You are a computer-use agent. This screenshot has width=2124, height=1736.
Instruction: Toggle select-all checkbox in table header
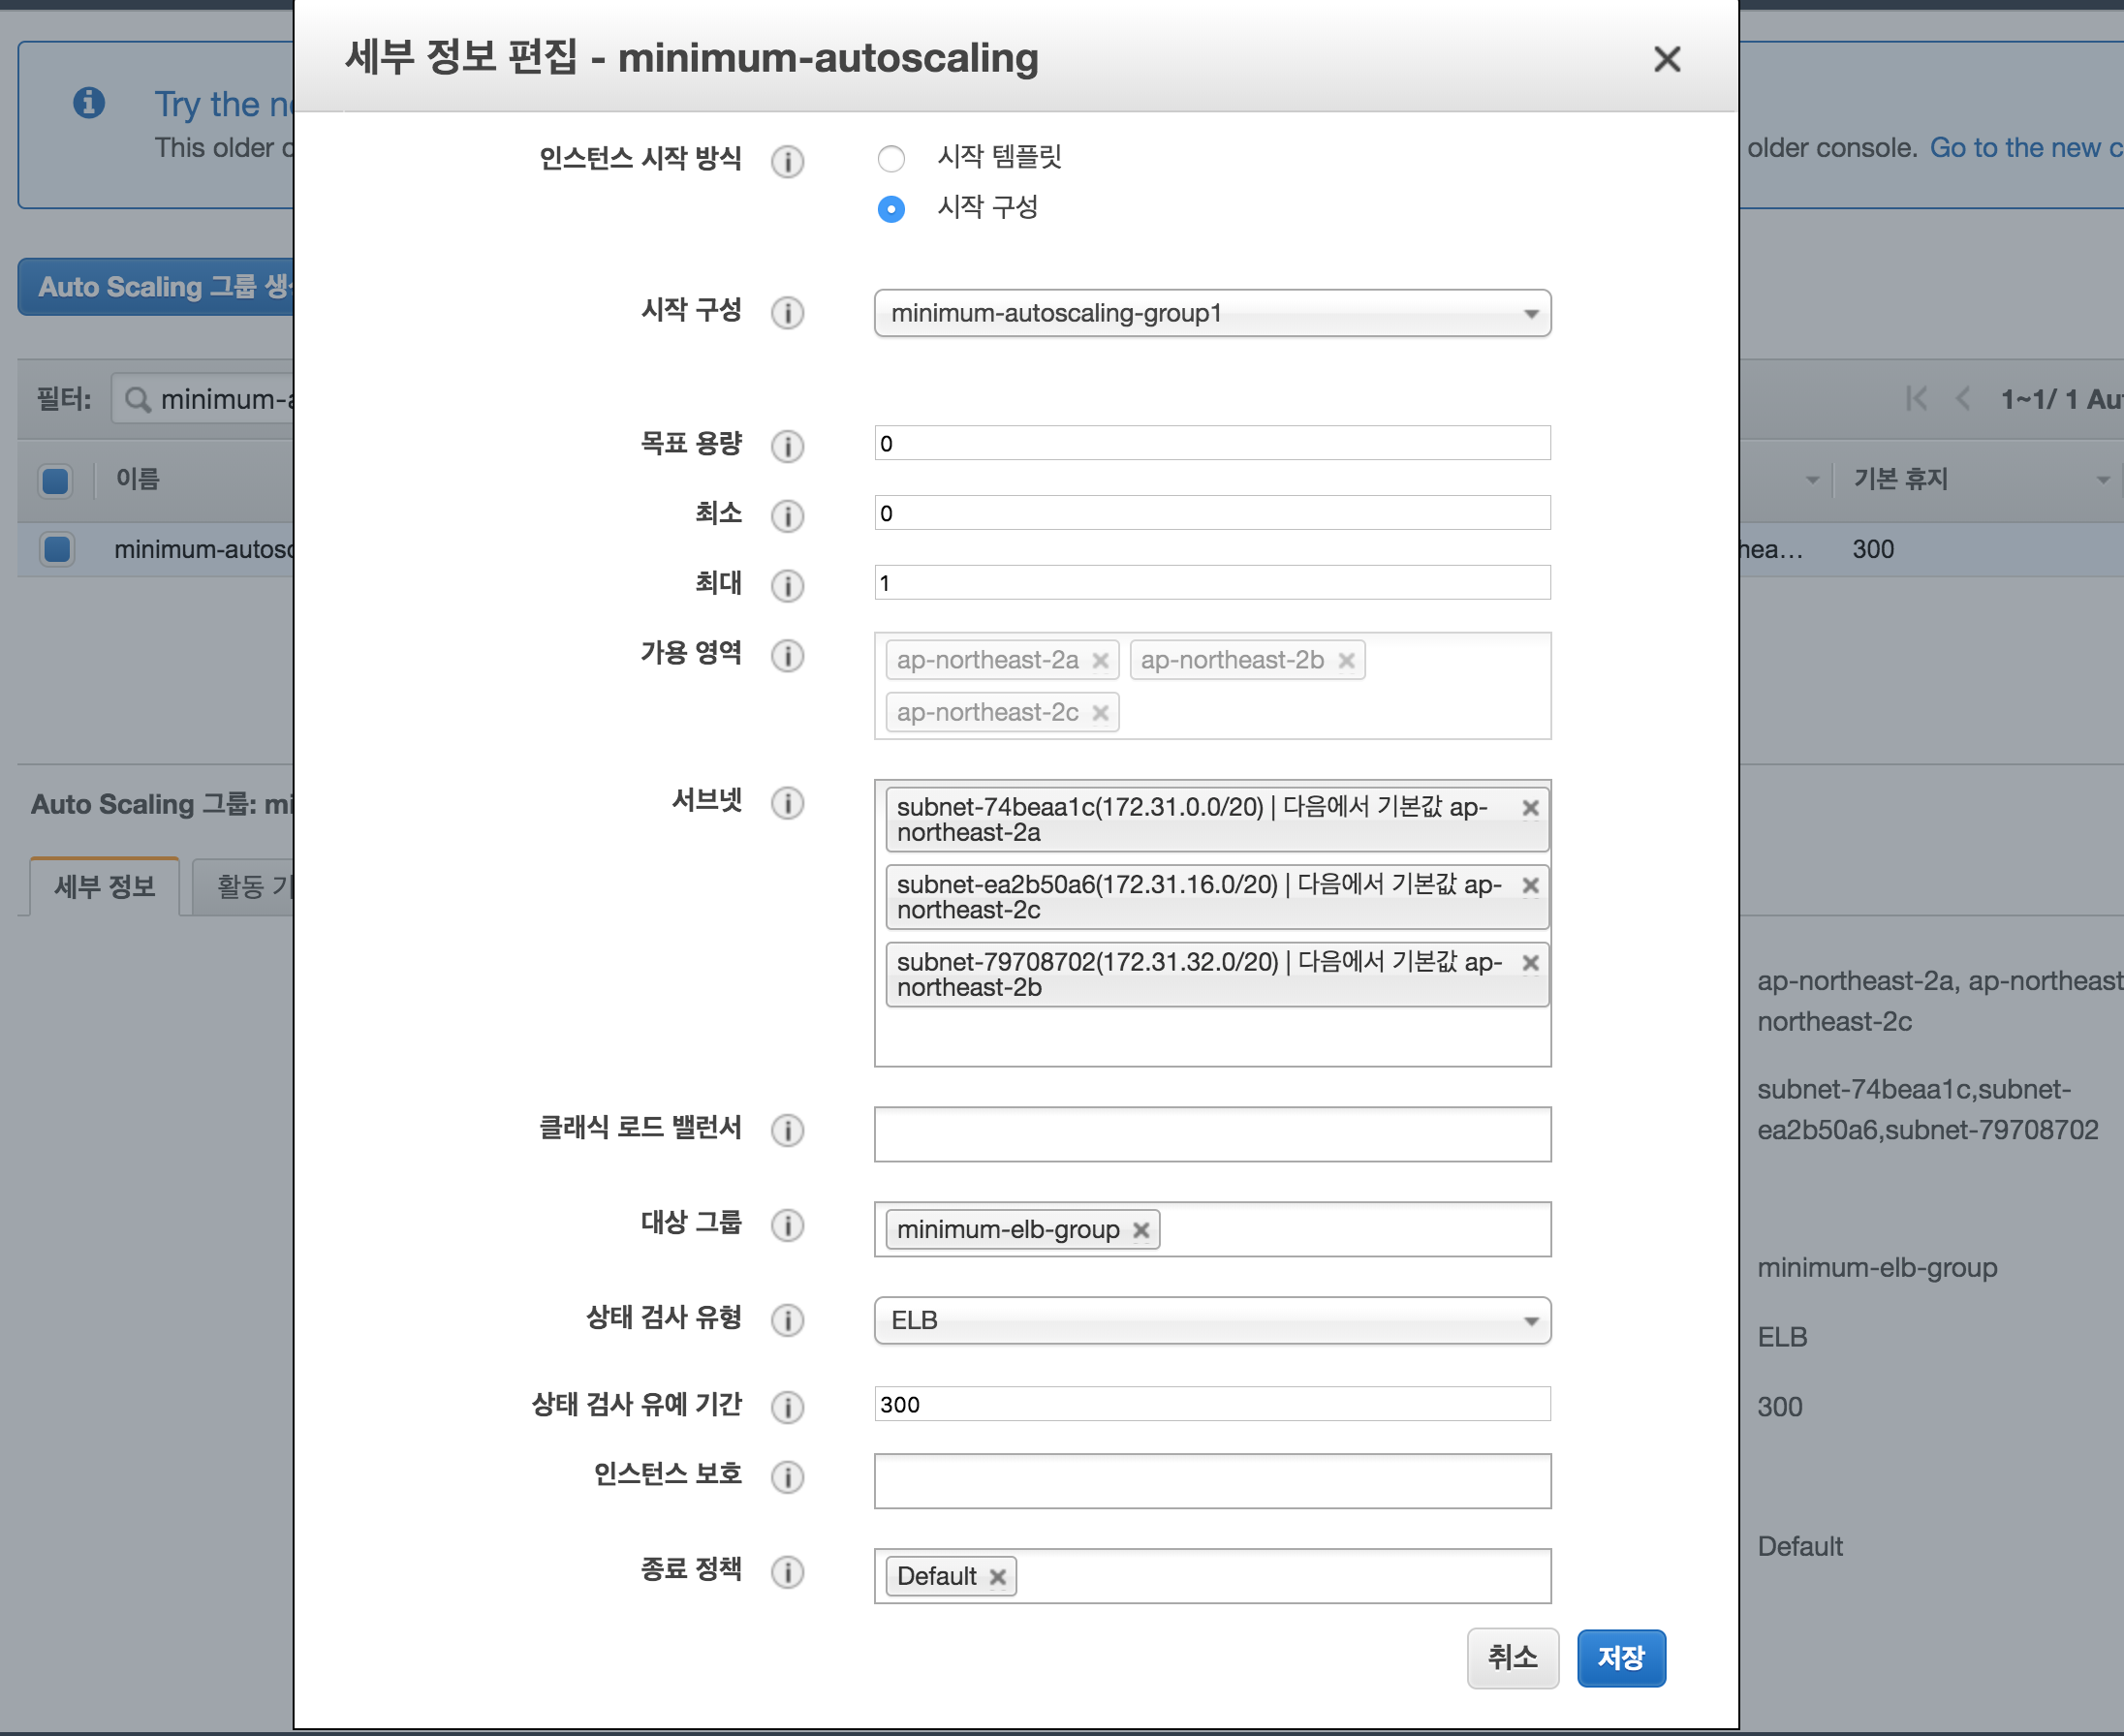[x=56, y=481]
